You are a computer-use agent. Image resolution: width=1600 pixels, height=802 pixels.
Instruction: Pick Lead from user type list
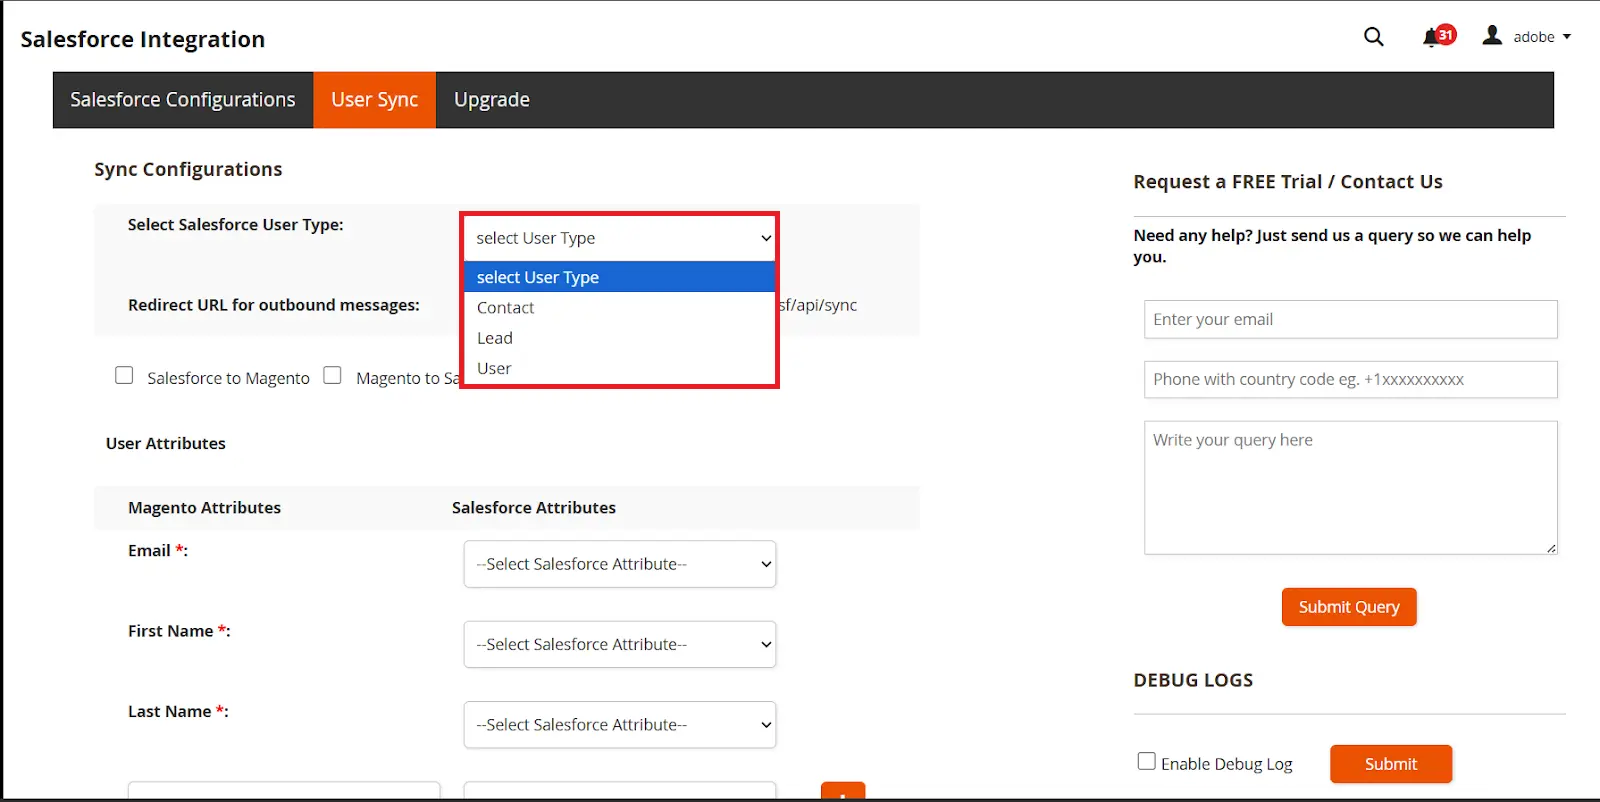click(x=620, y=338)
